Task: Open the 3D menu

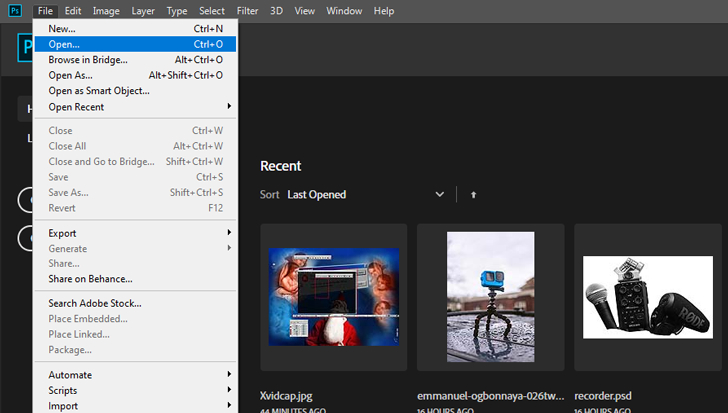Action: (276, 11)
